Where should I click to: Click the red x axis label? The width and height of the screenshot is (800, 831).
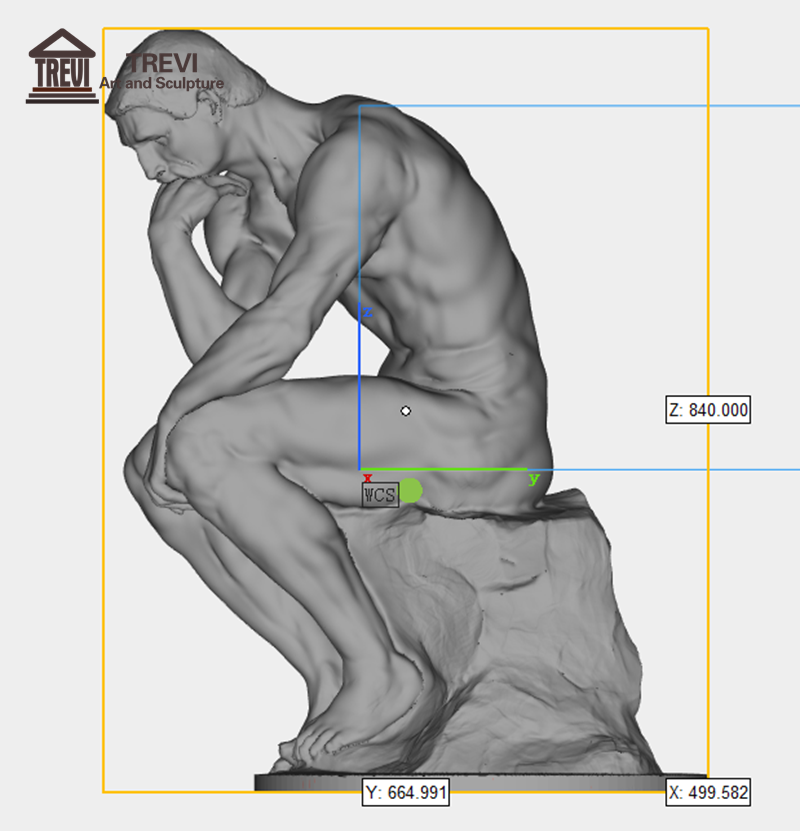tap(368, 478)
